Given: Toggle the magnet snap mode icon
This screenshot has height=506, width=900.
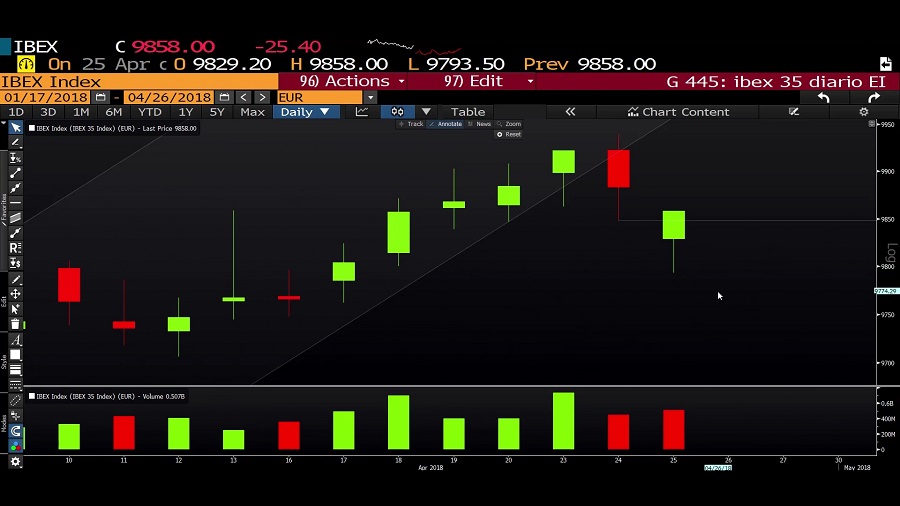Looking at the screenshot, I should [x=15, y=431].
